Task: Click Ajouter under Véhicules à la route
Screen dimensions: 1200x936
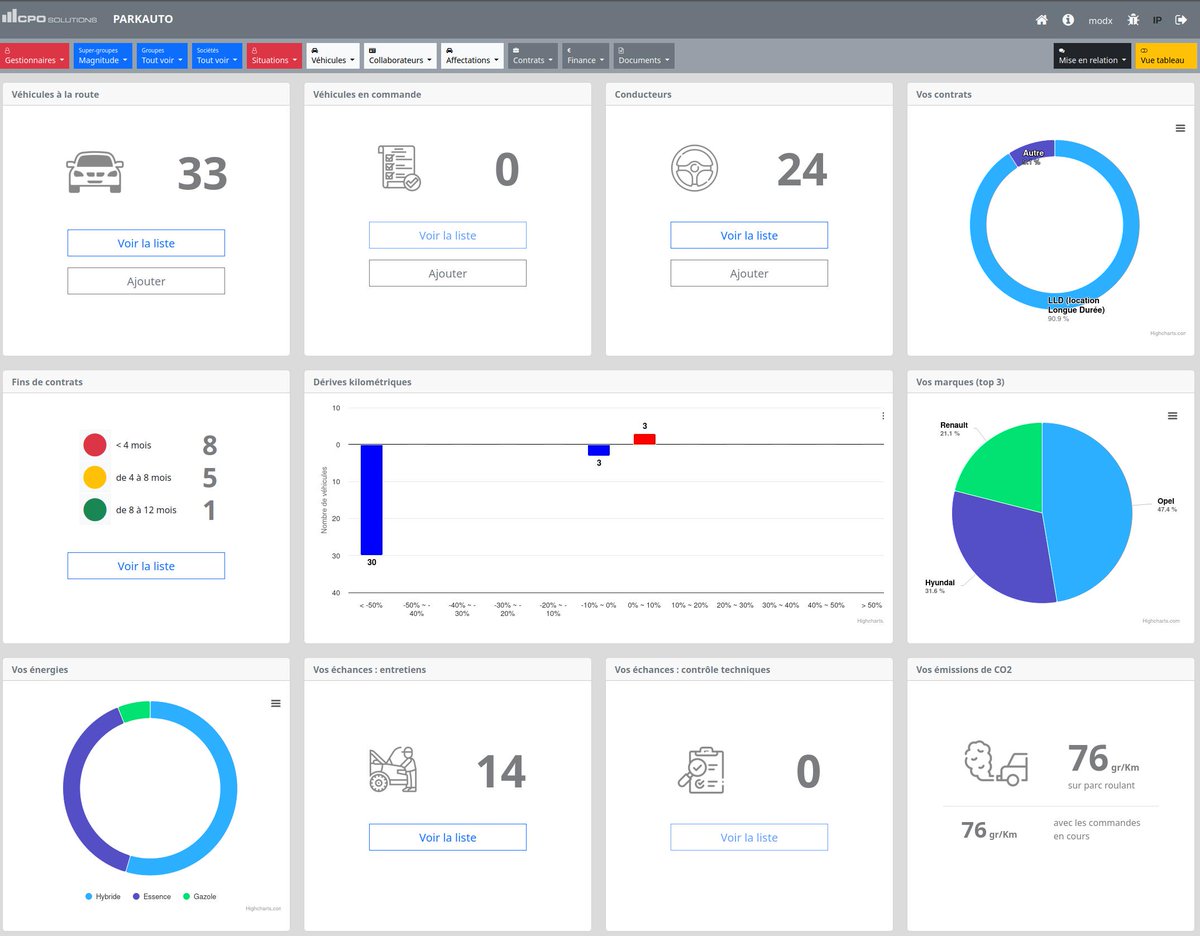Action: pyautogui.click(x=146, y=280)
